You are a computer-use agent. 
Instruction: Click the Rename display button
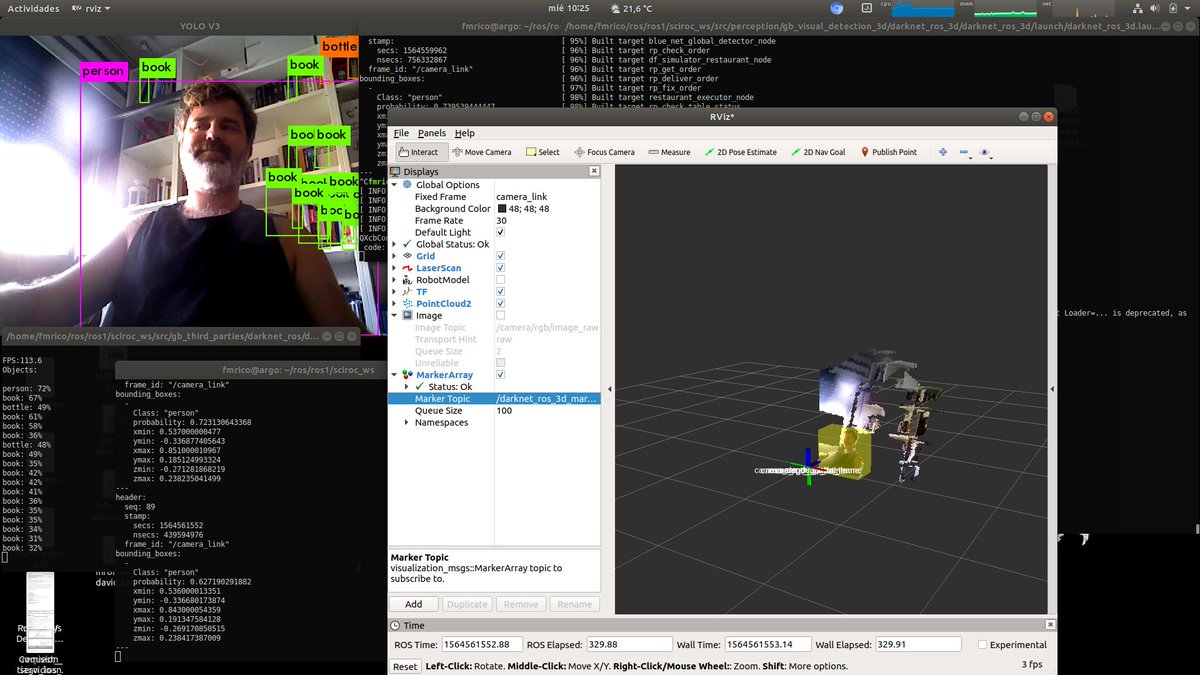(574, 604)
